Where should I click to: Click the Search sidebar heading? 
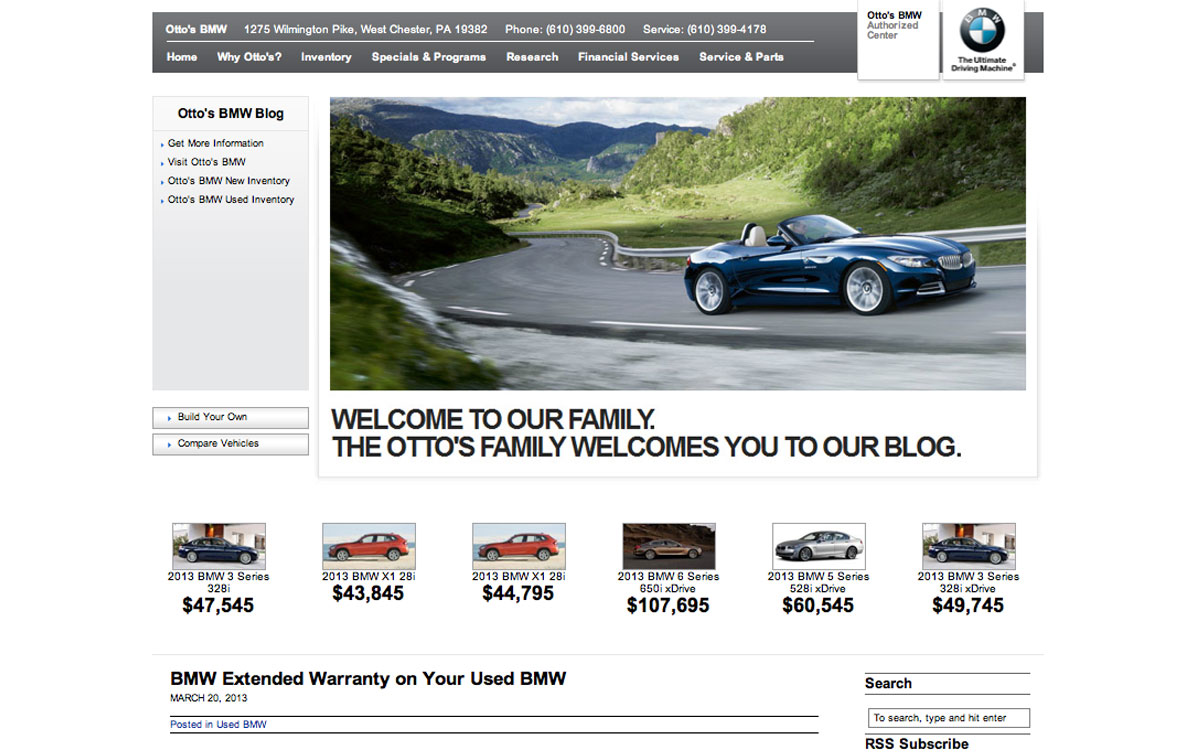[888, 684]
